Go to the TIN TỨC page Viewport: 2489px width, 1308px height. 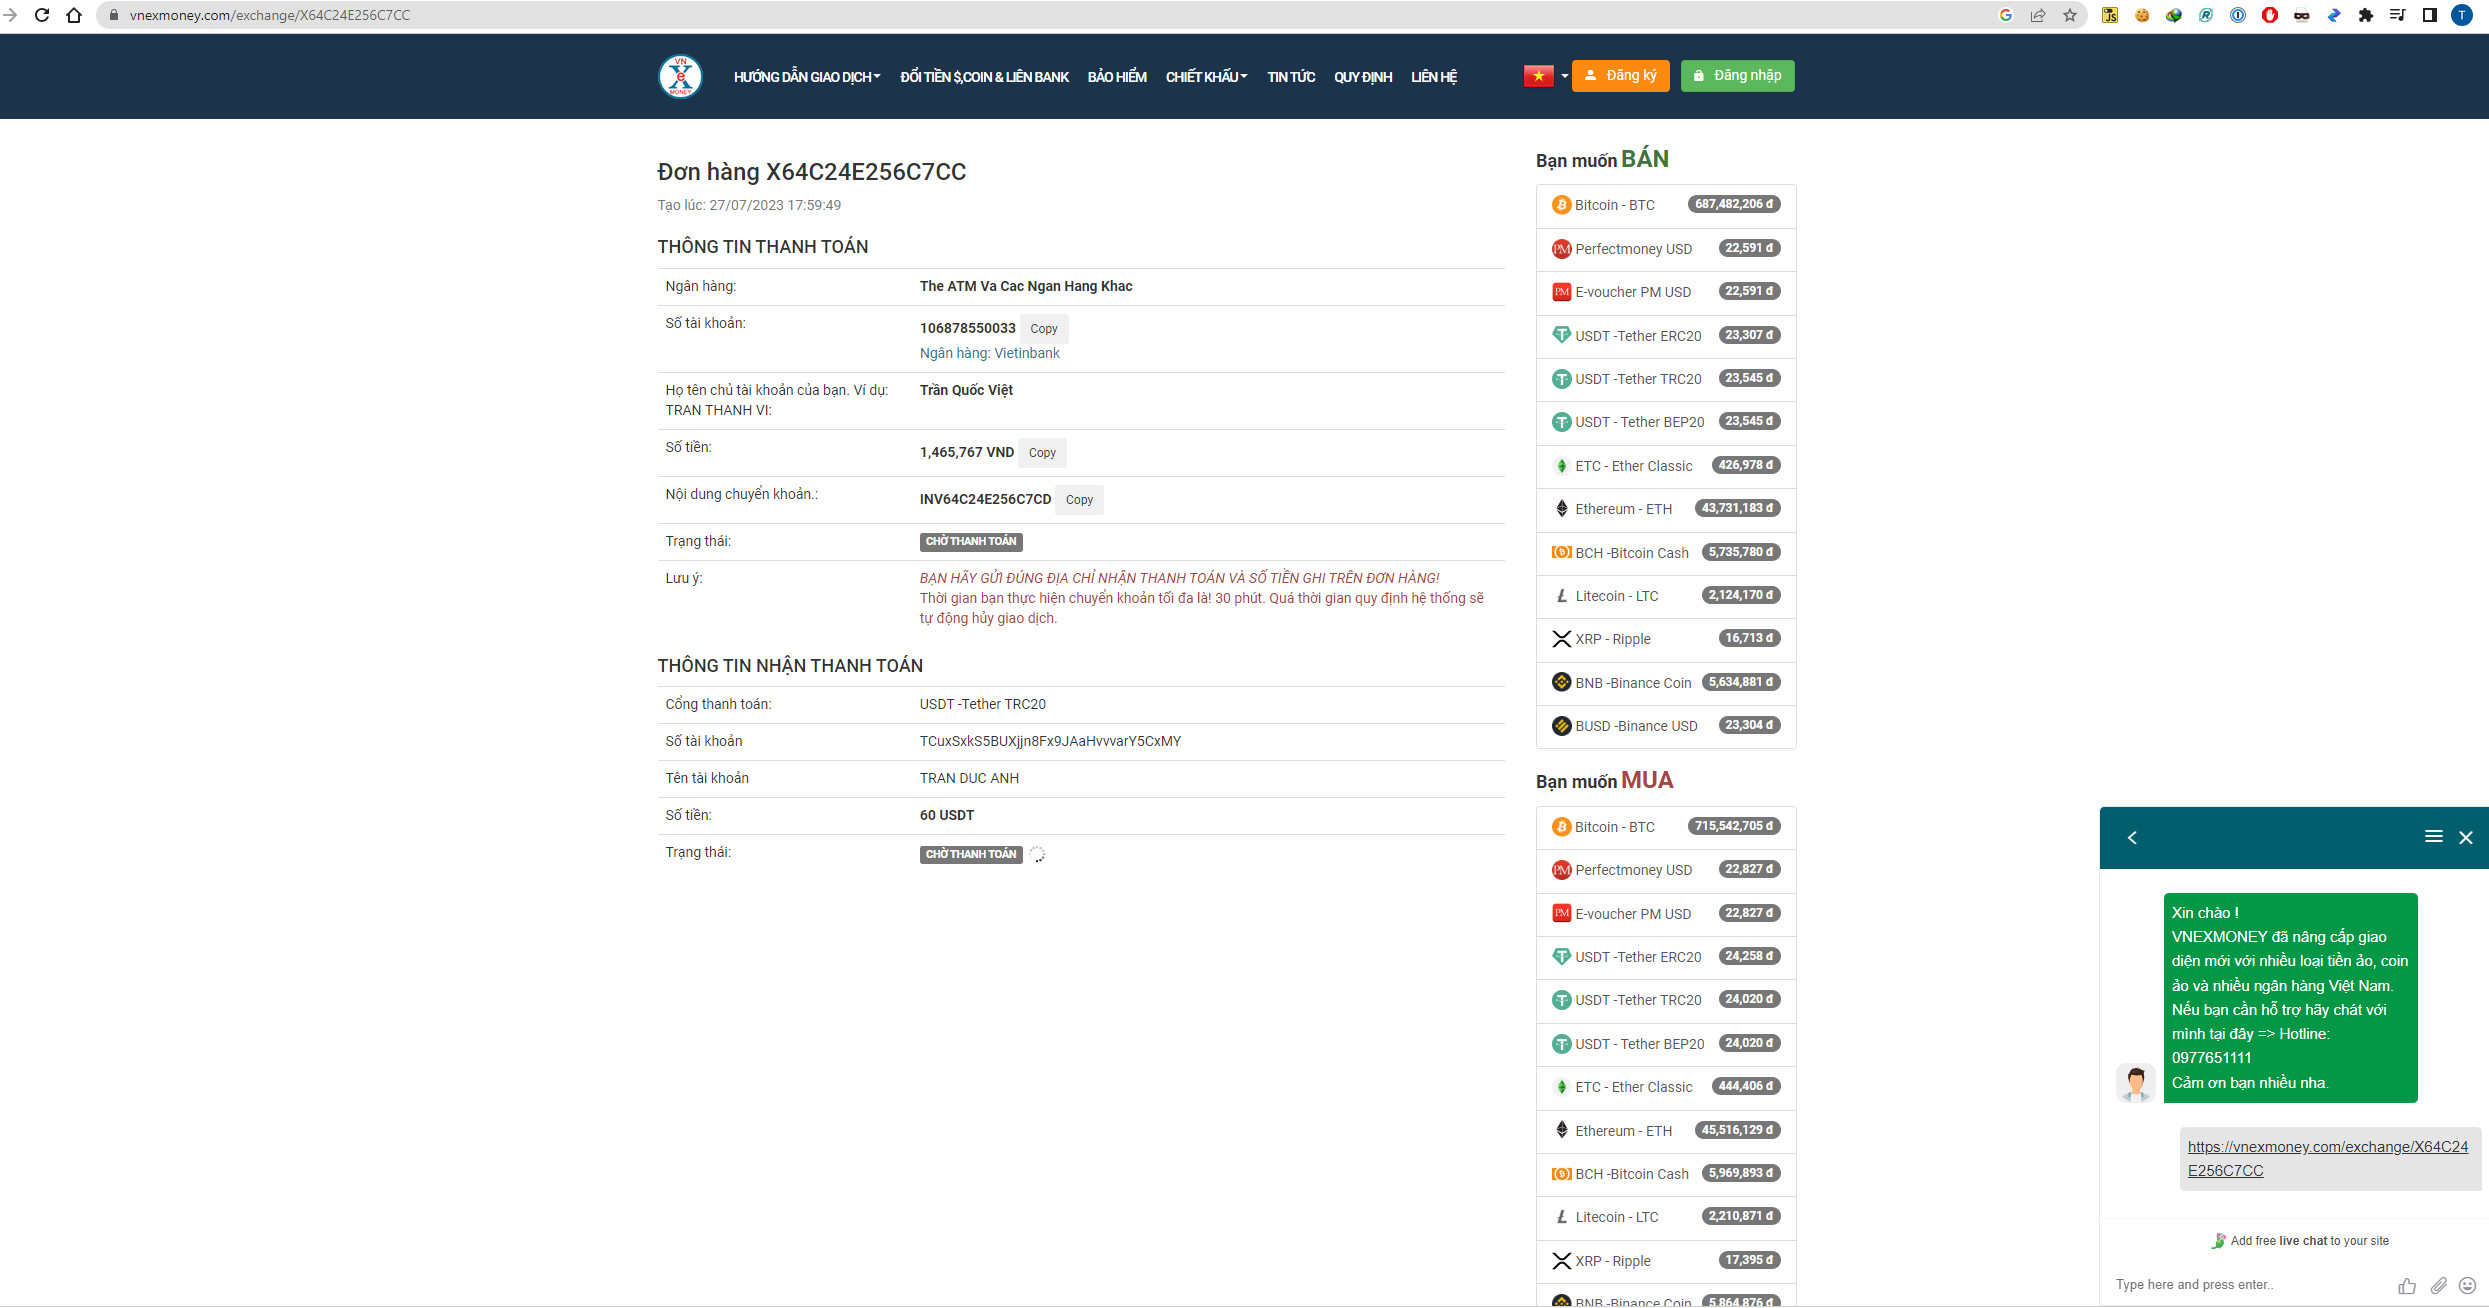click(1290, 77)
